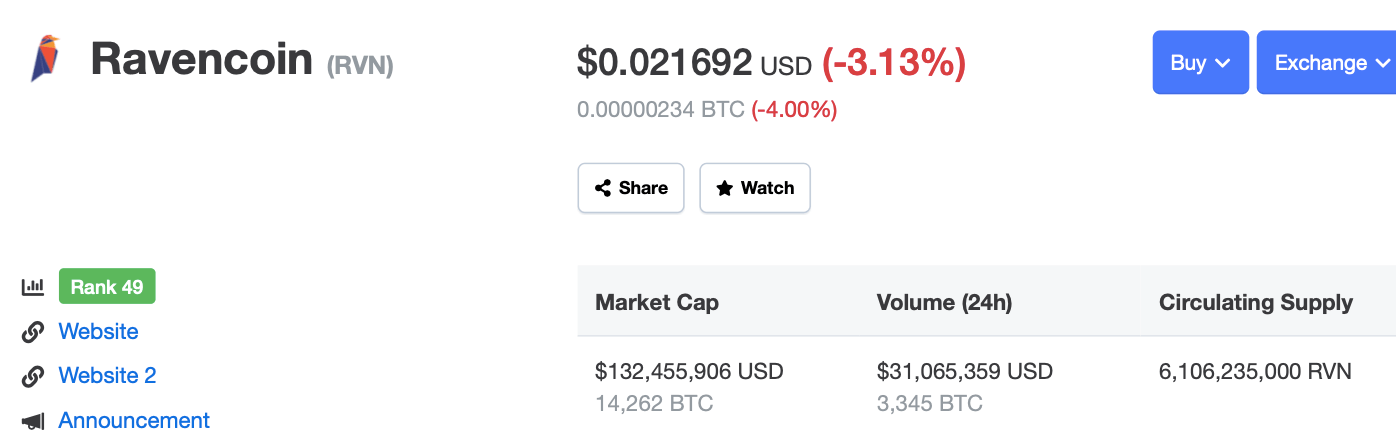
Task: Click the share icon in Share button
Action: (x=603, y=188)
